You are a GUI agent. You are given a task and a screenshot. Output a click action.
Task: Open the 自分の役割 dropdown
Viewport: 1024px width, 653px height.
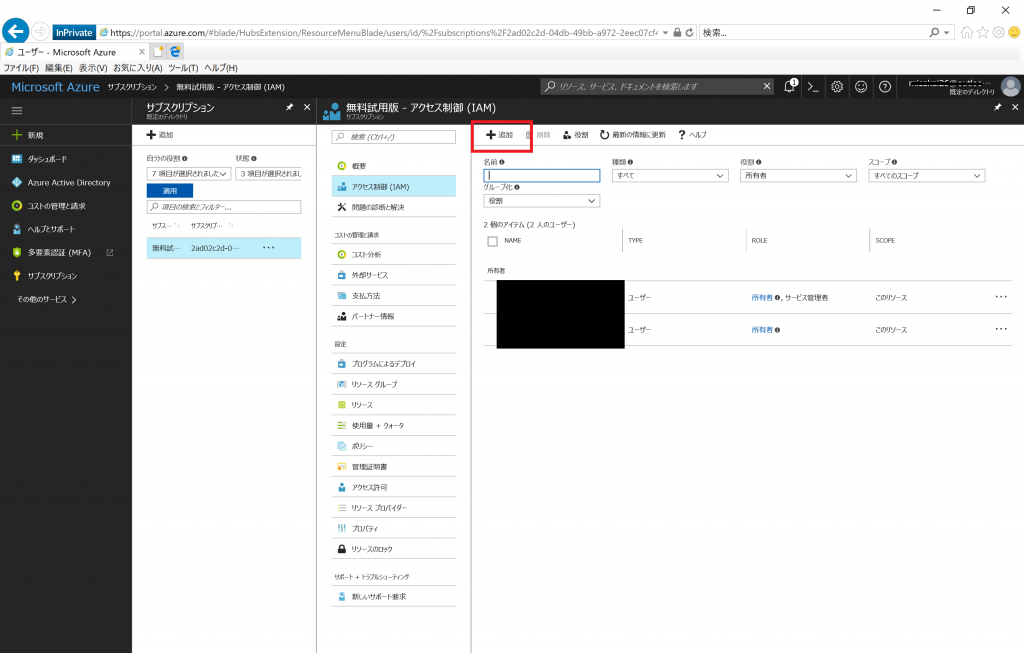(189, 174)
